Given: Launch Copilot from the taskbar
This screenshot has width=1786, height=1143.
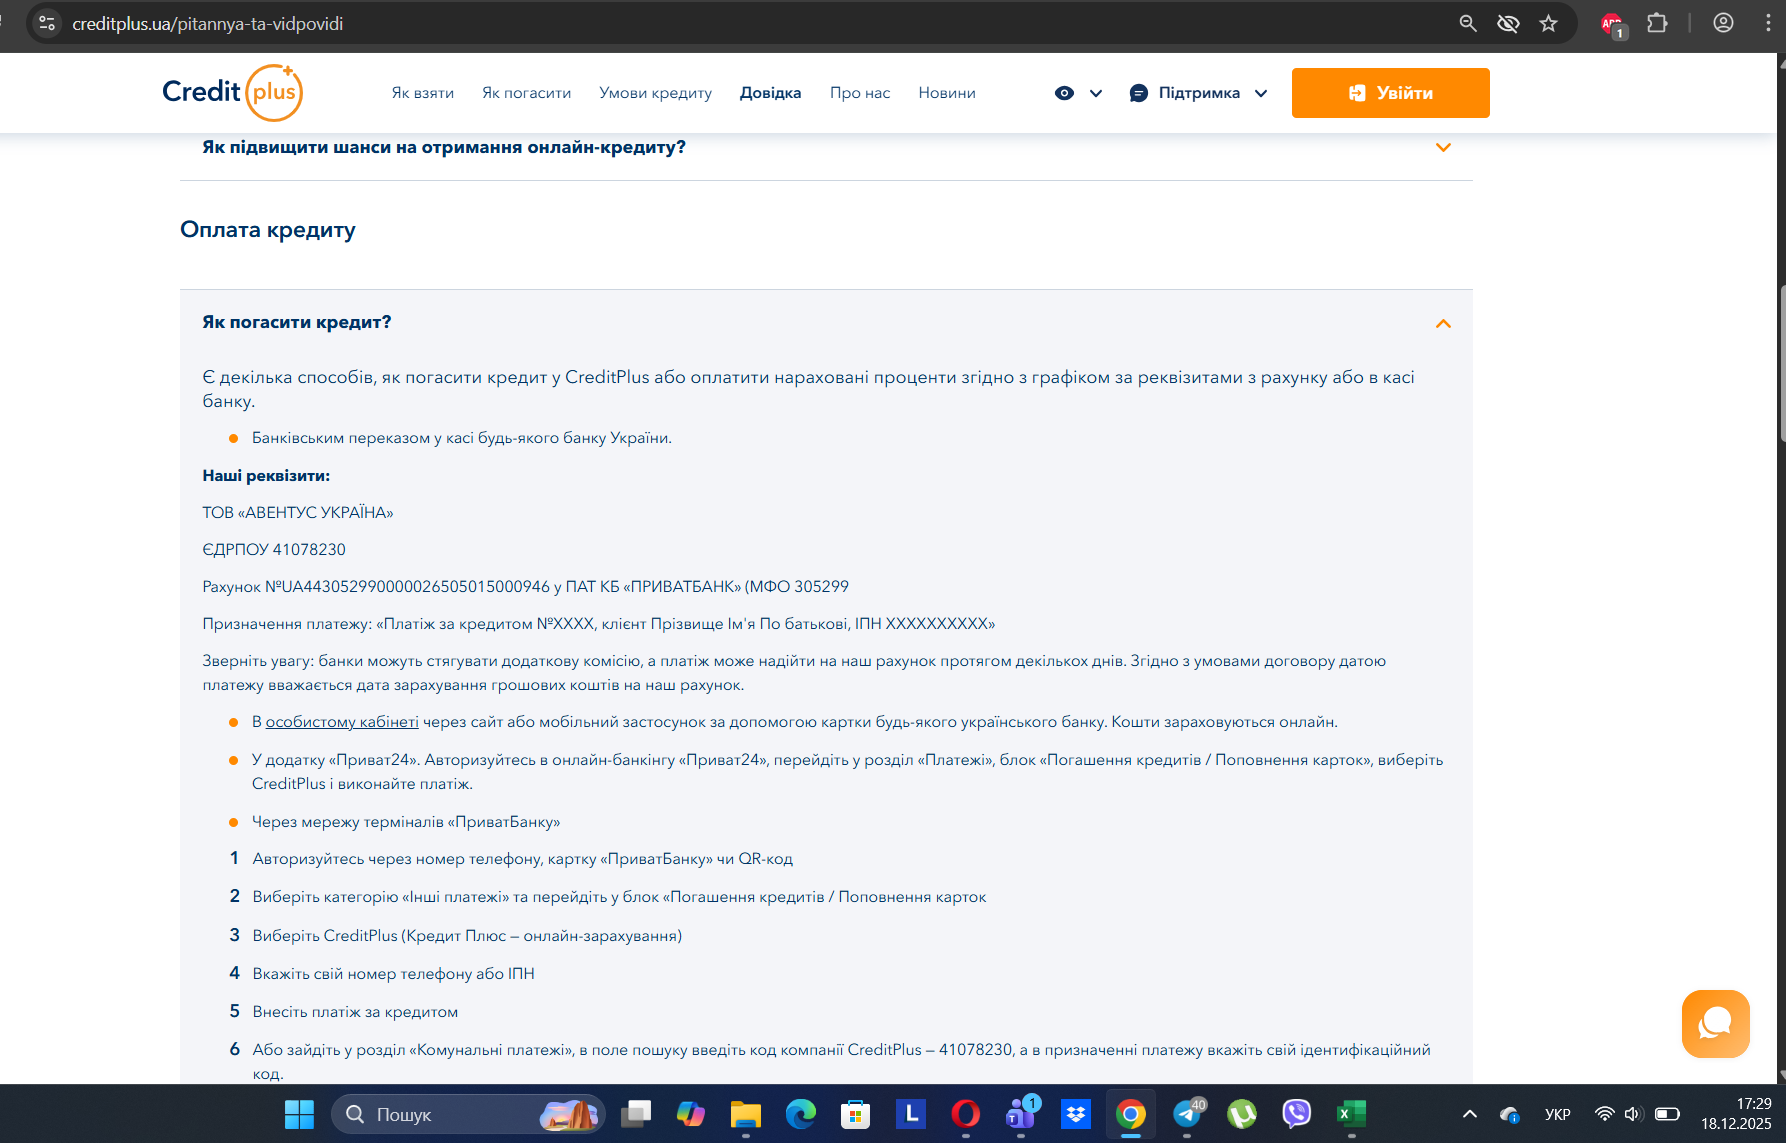Looking at the screenshot, I should (x=691, y=1114).
